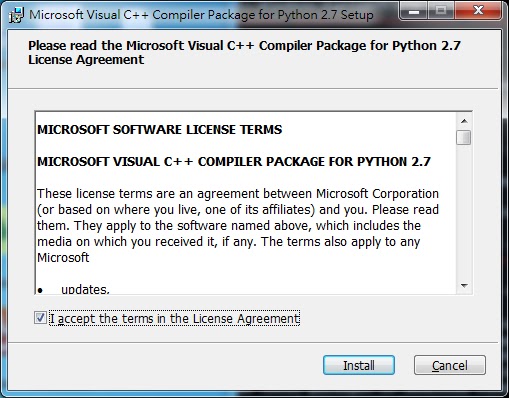Click the license scrollbar thumb
The width and height of the screenshot is (509, 398).
pos(464,137)
